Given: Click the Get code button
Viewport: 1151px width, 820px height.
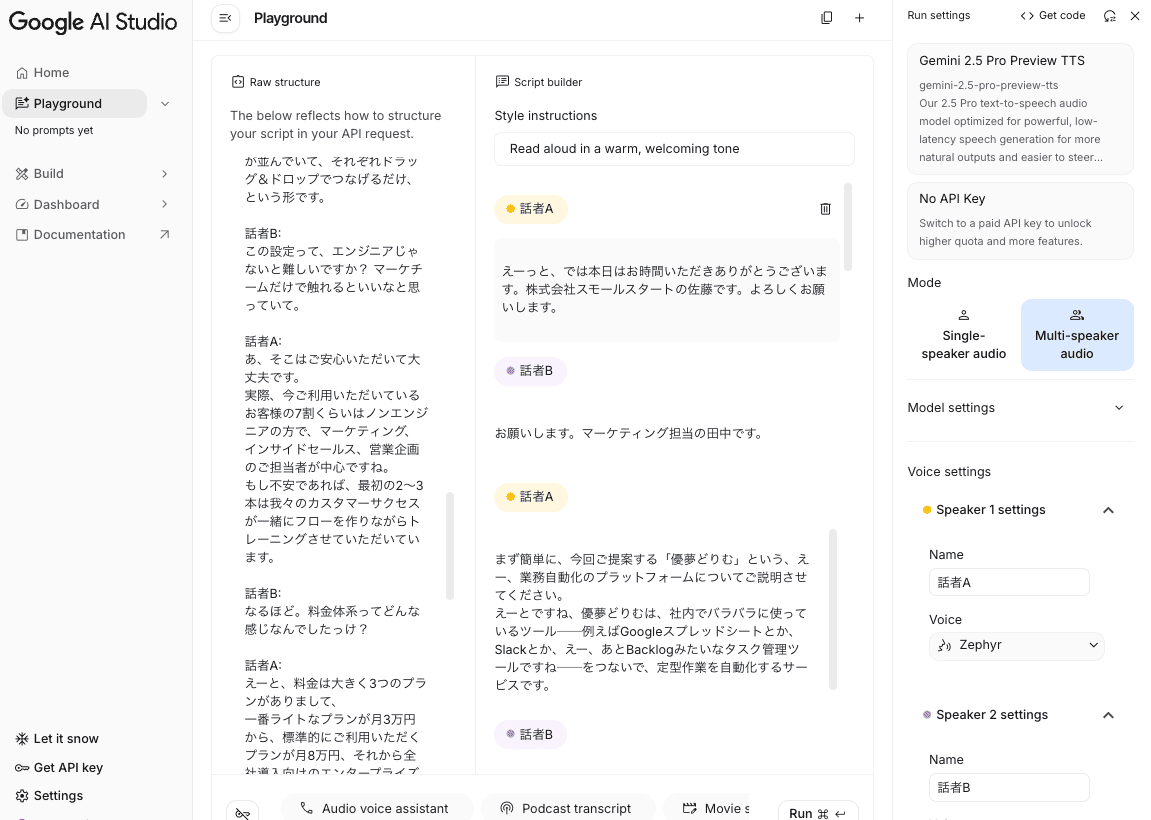Looking at the screenshot, I should pyautogui.click(x=1053, y=15).
